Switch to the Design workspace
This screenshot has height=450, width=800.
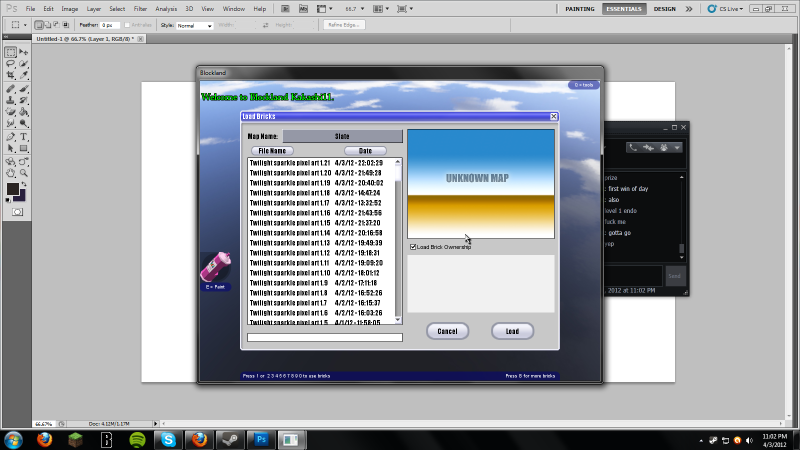[x=664, y=9]
